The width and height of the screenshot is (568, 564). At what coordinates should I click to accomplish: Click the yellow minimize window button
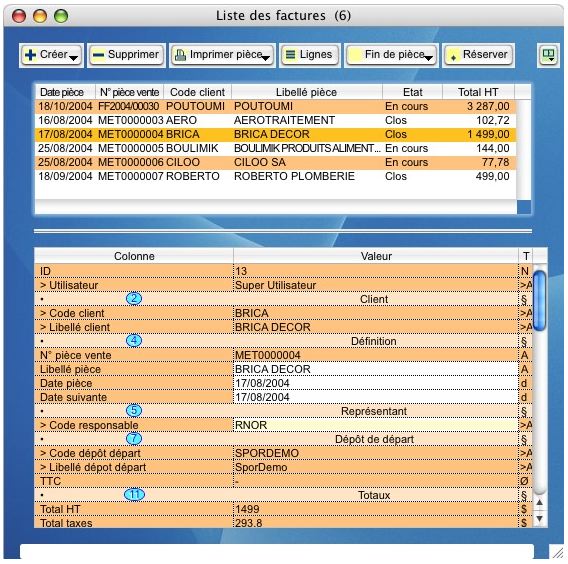[40, 16]
